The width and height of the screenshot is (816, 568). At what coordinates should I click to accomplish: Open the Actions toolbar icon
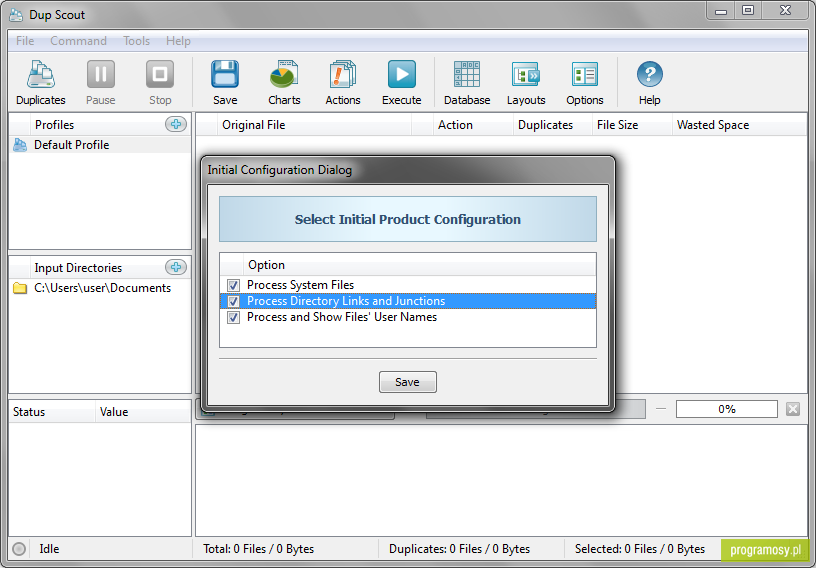click(x=343, y=74)
